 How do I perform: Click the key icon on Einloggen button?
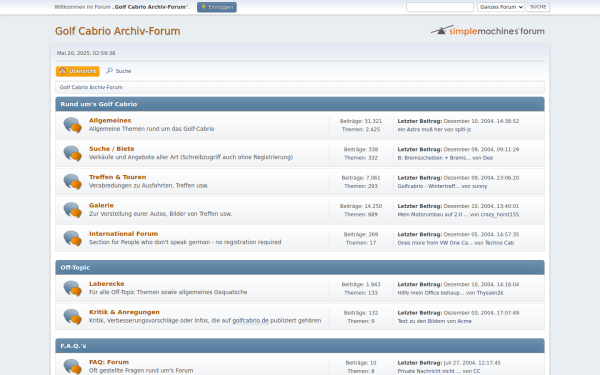204,7
